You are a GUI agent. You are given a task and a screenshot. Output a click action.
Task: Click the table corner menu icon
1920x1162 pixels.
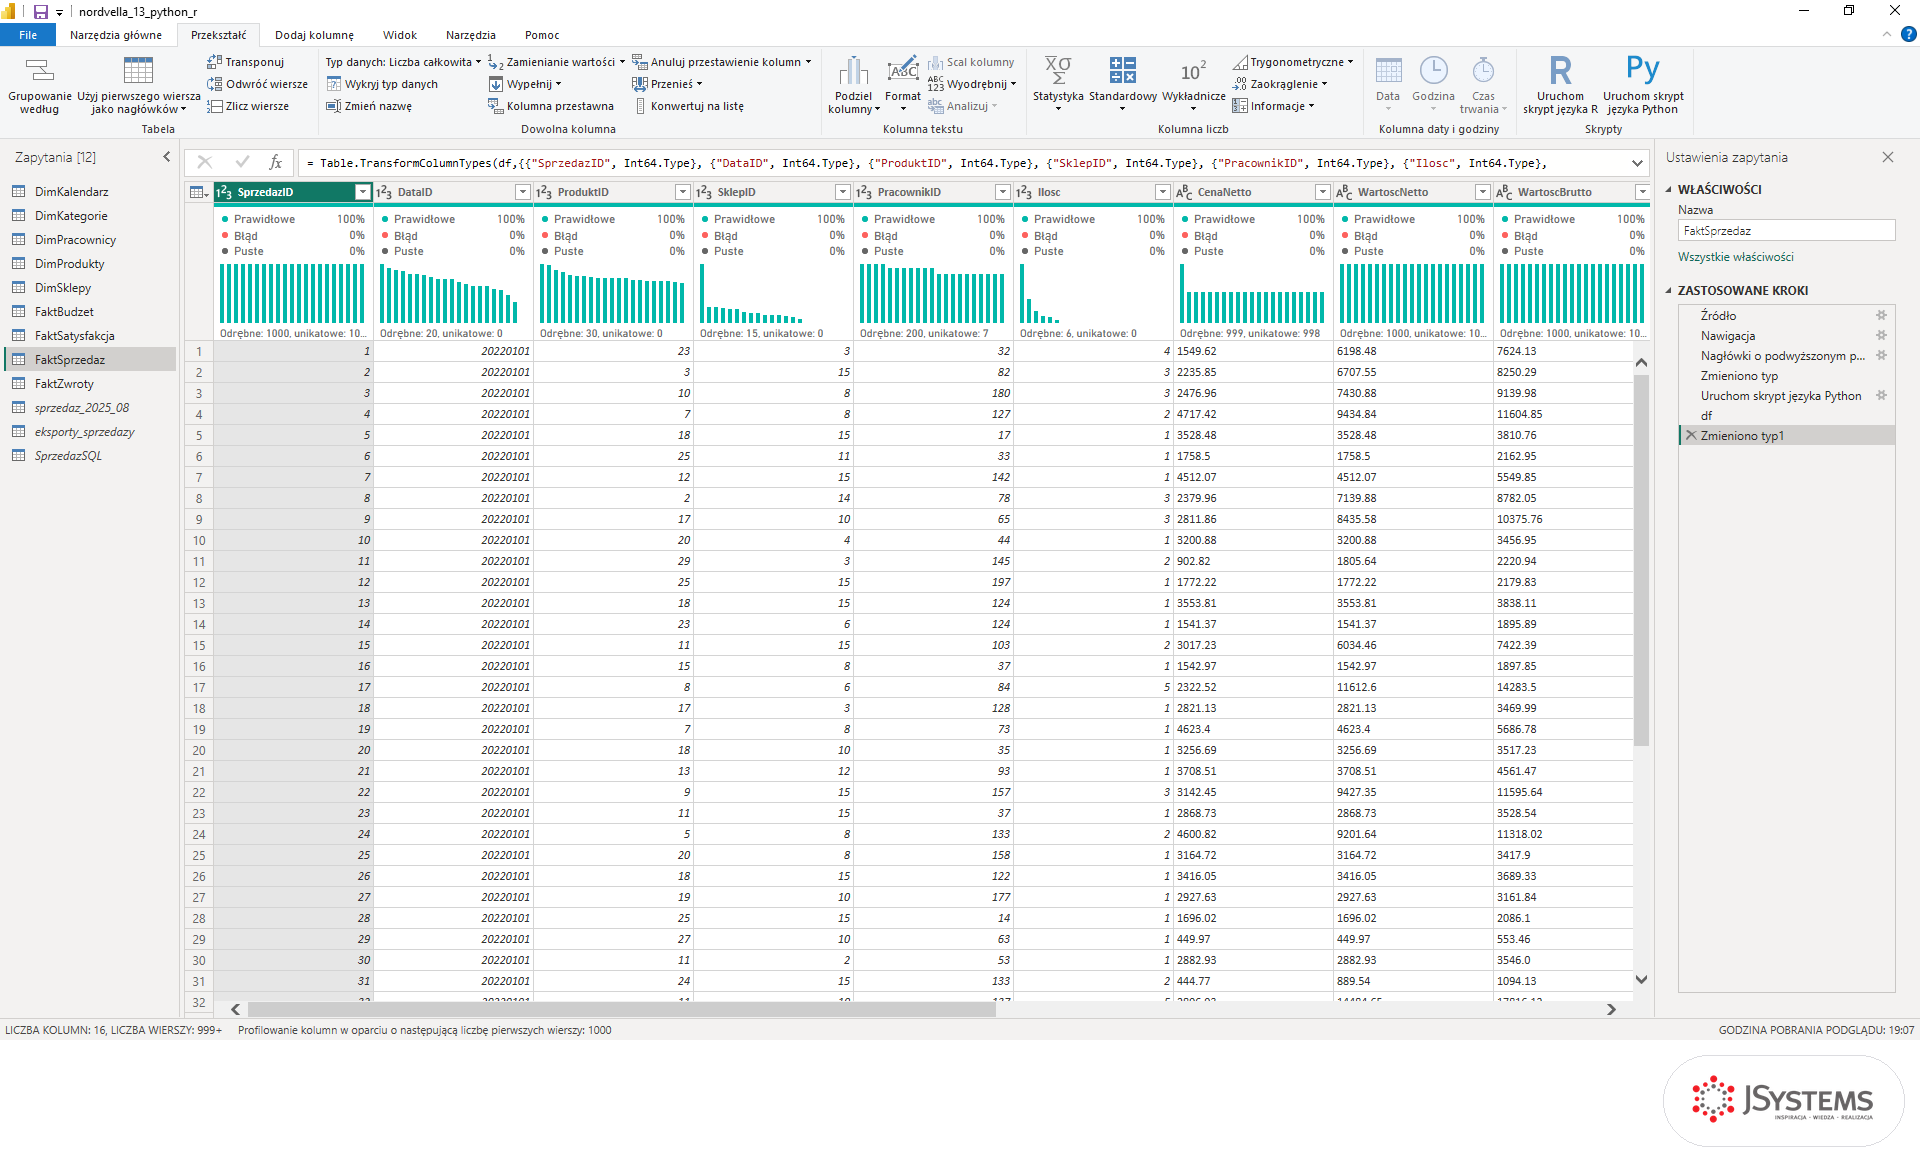[199, 192]
